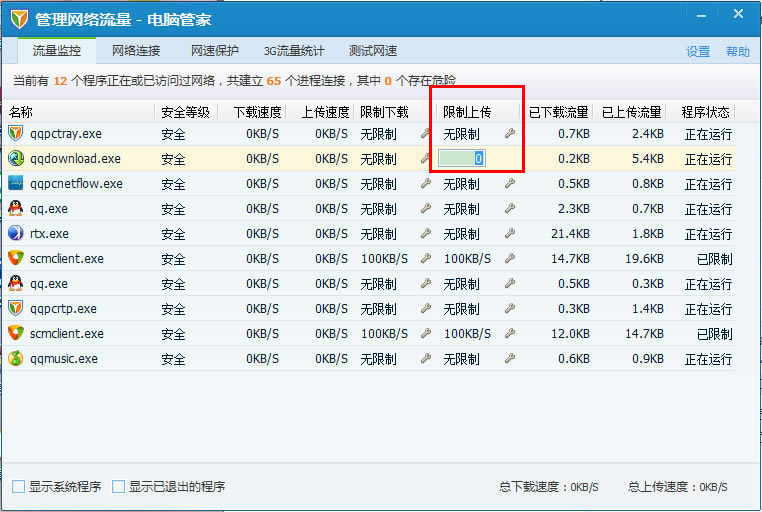Image resolution: width=762 pixels, height=512 pixels.
Task: Edit upload limit wrench for qqpctray.exe
Action: tap(510, 133)
